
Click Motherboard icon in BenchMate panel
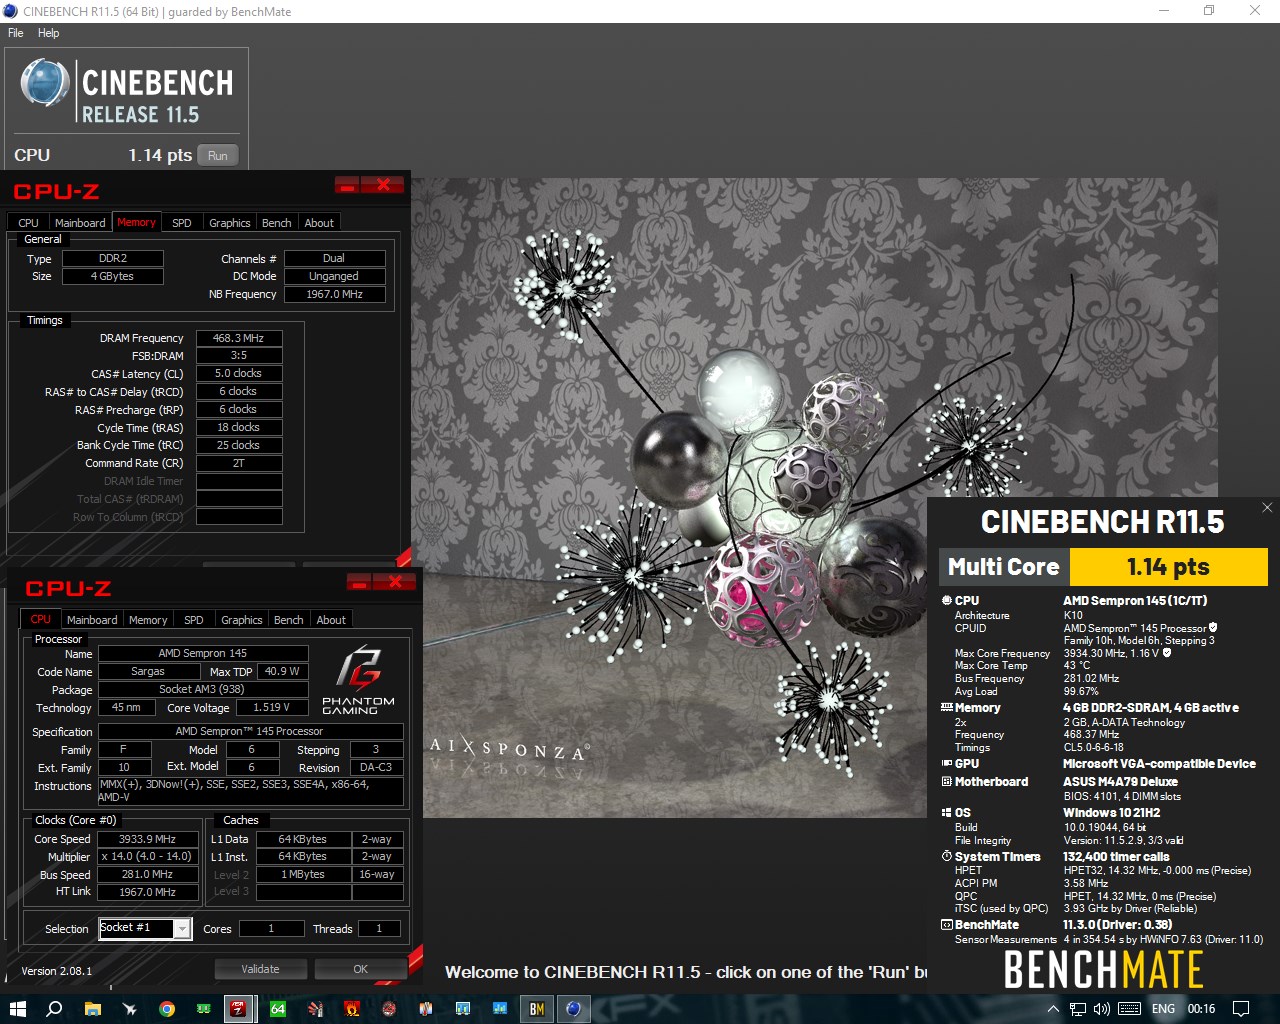pyautogui.click(x=946, y=782)
